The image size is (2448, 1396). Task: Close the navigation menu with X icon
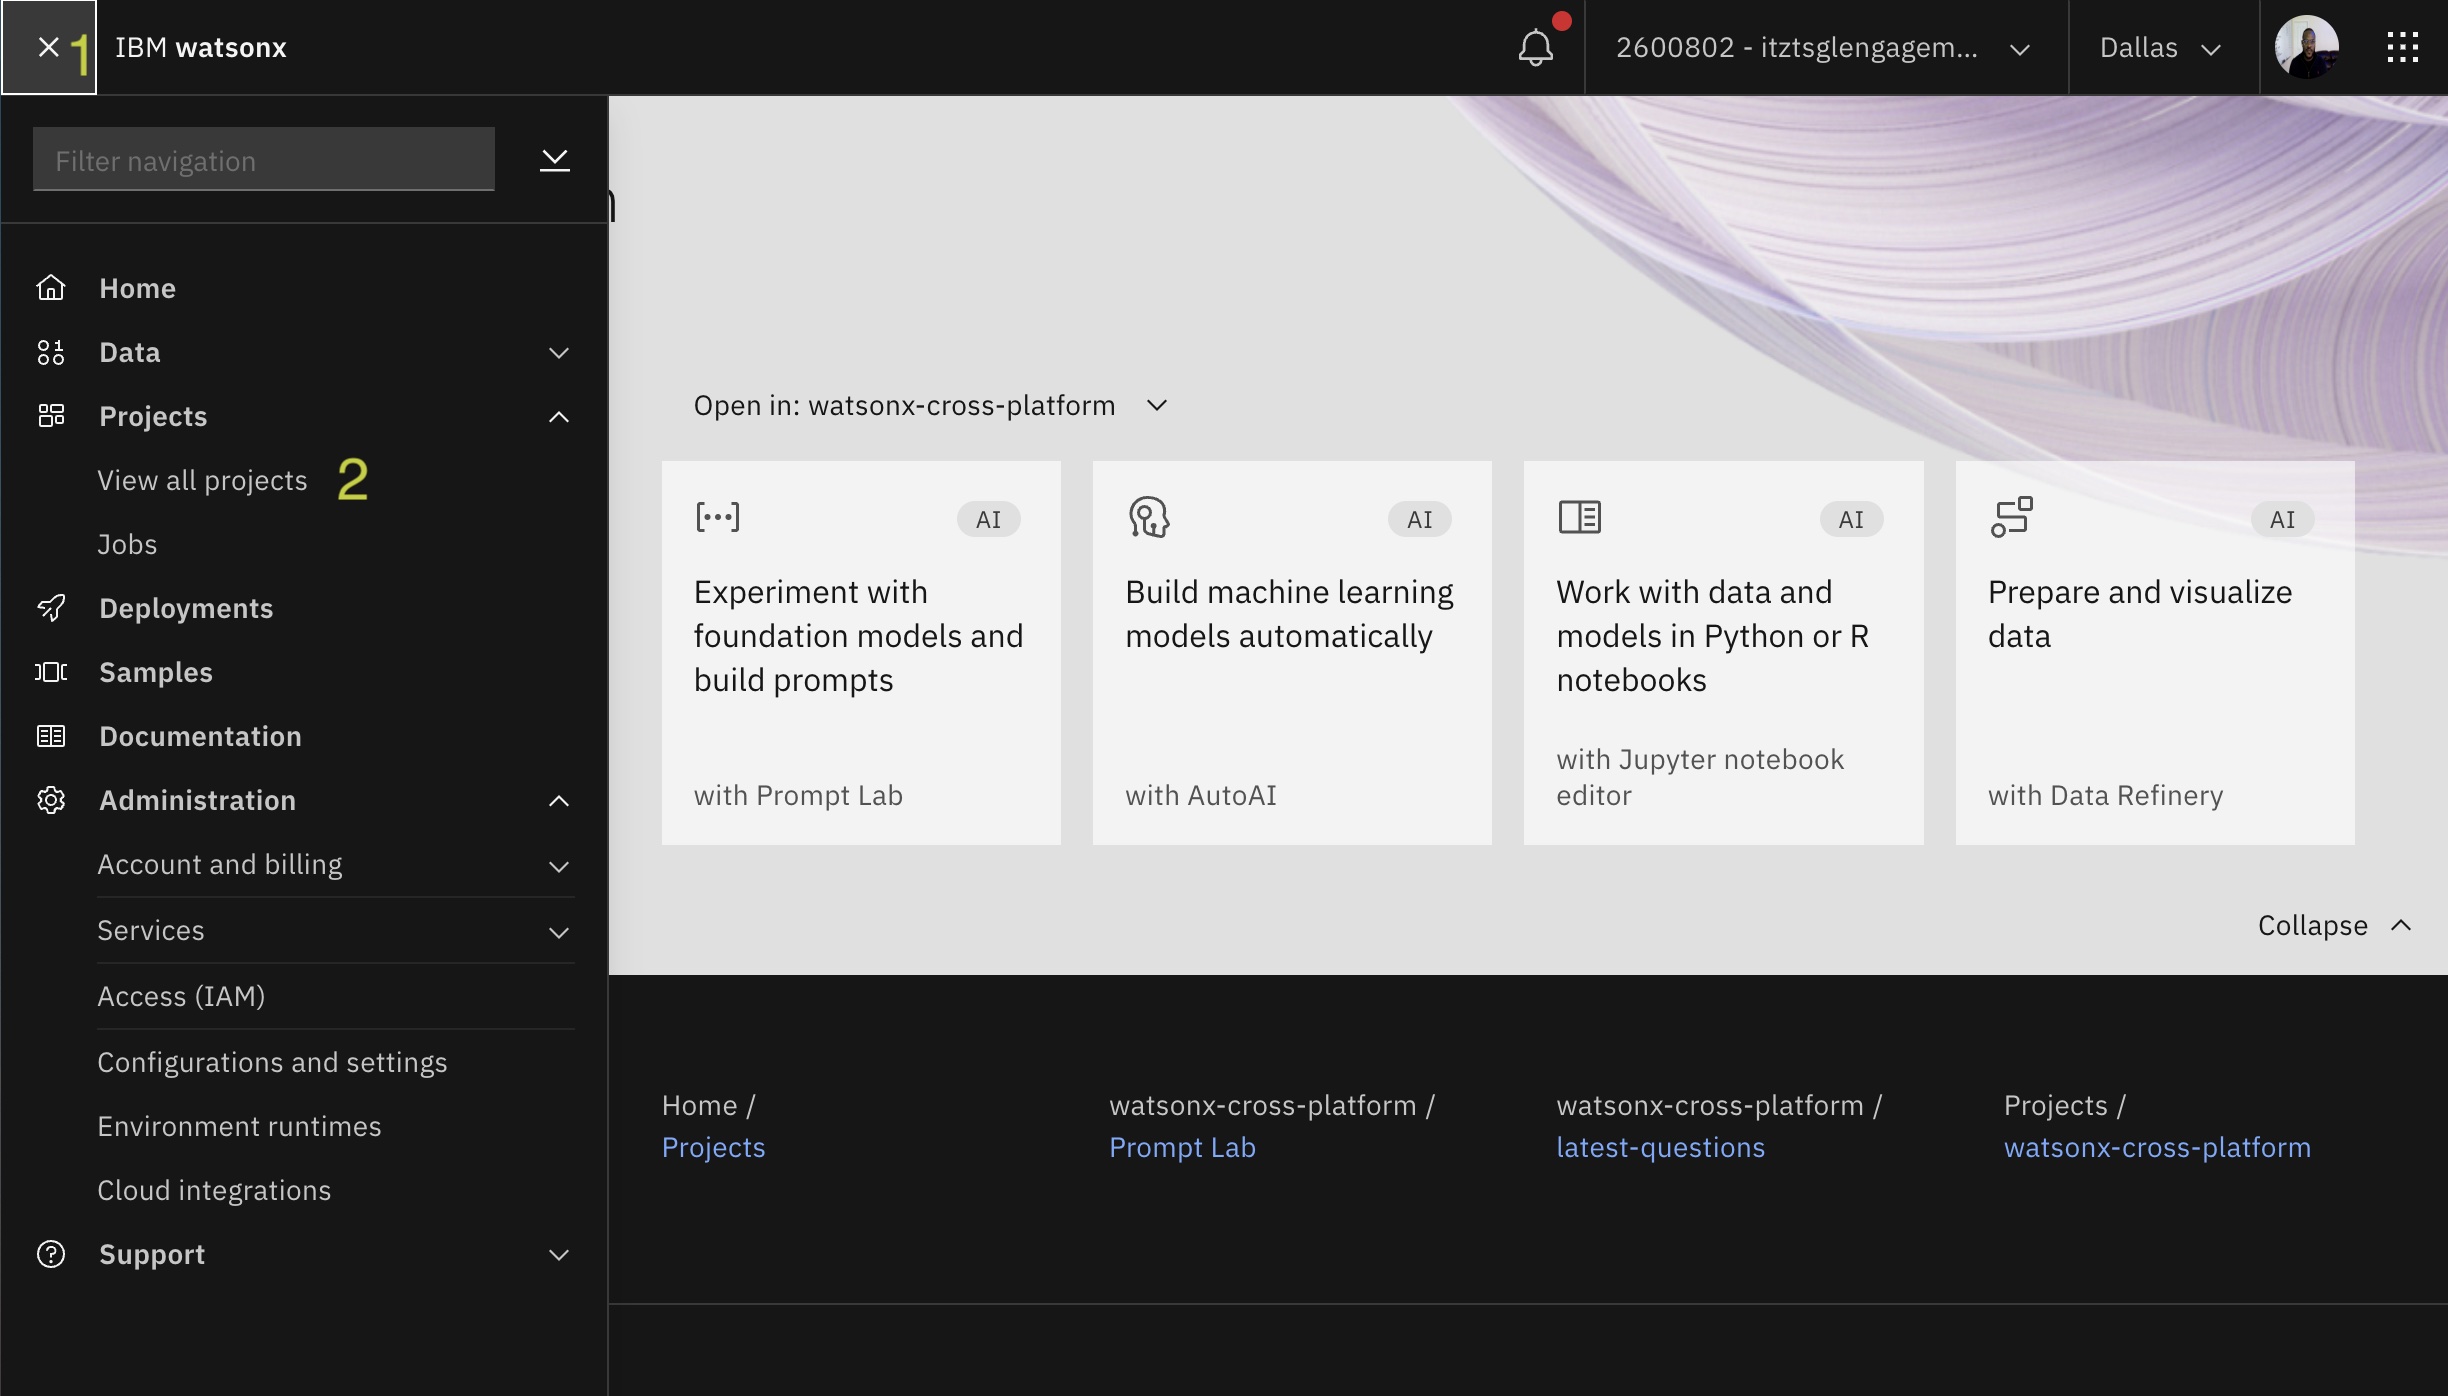(48, 47)
